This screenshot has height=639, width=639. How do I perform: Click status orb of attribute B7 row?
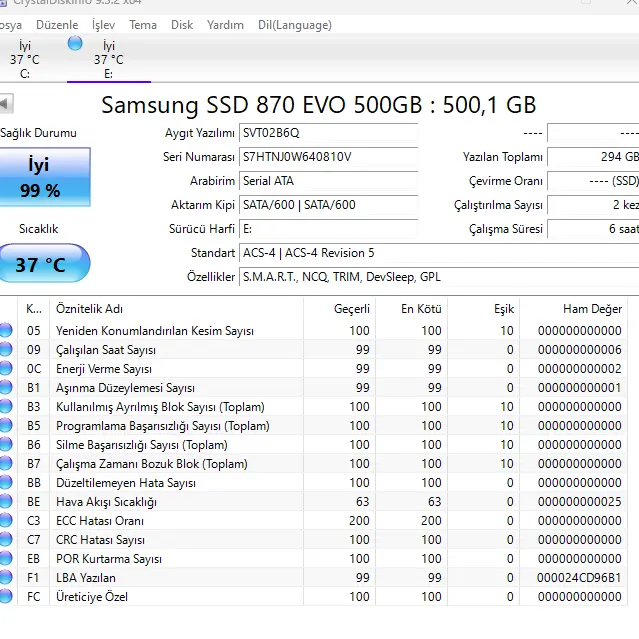pyautogui.click(x=6, y=463)
